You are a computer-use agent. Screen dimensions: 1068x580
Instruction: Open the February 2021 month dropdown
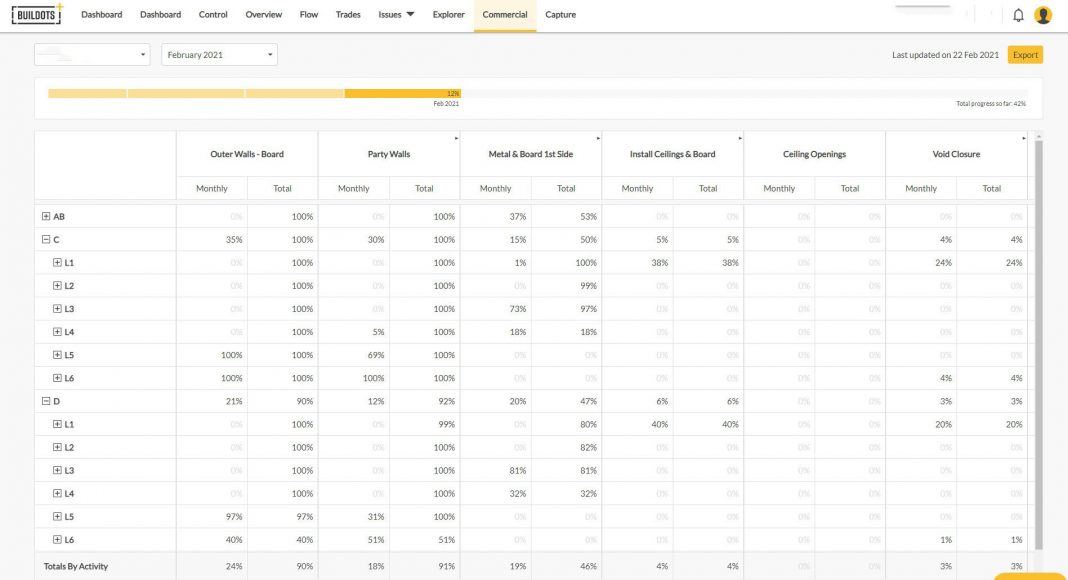point(219,55)
